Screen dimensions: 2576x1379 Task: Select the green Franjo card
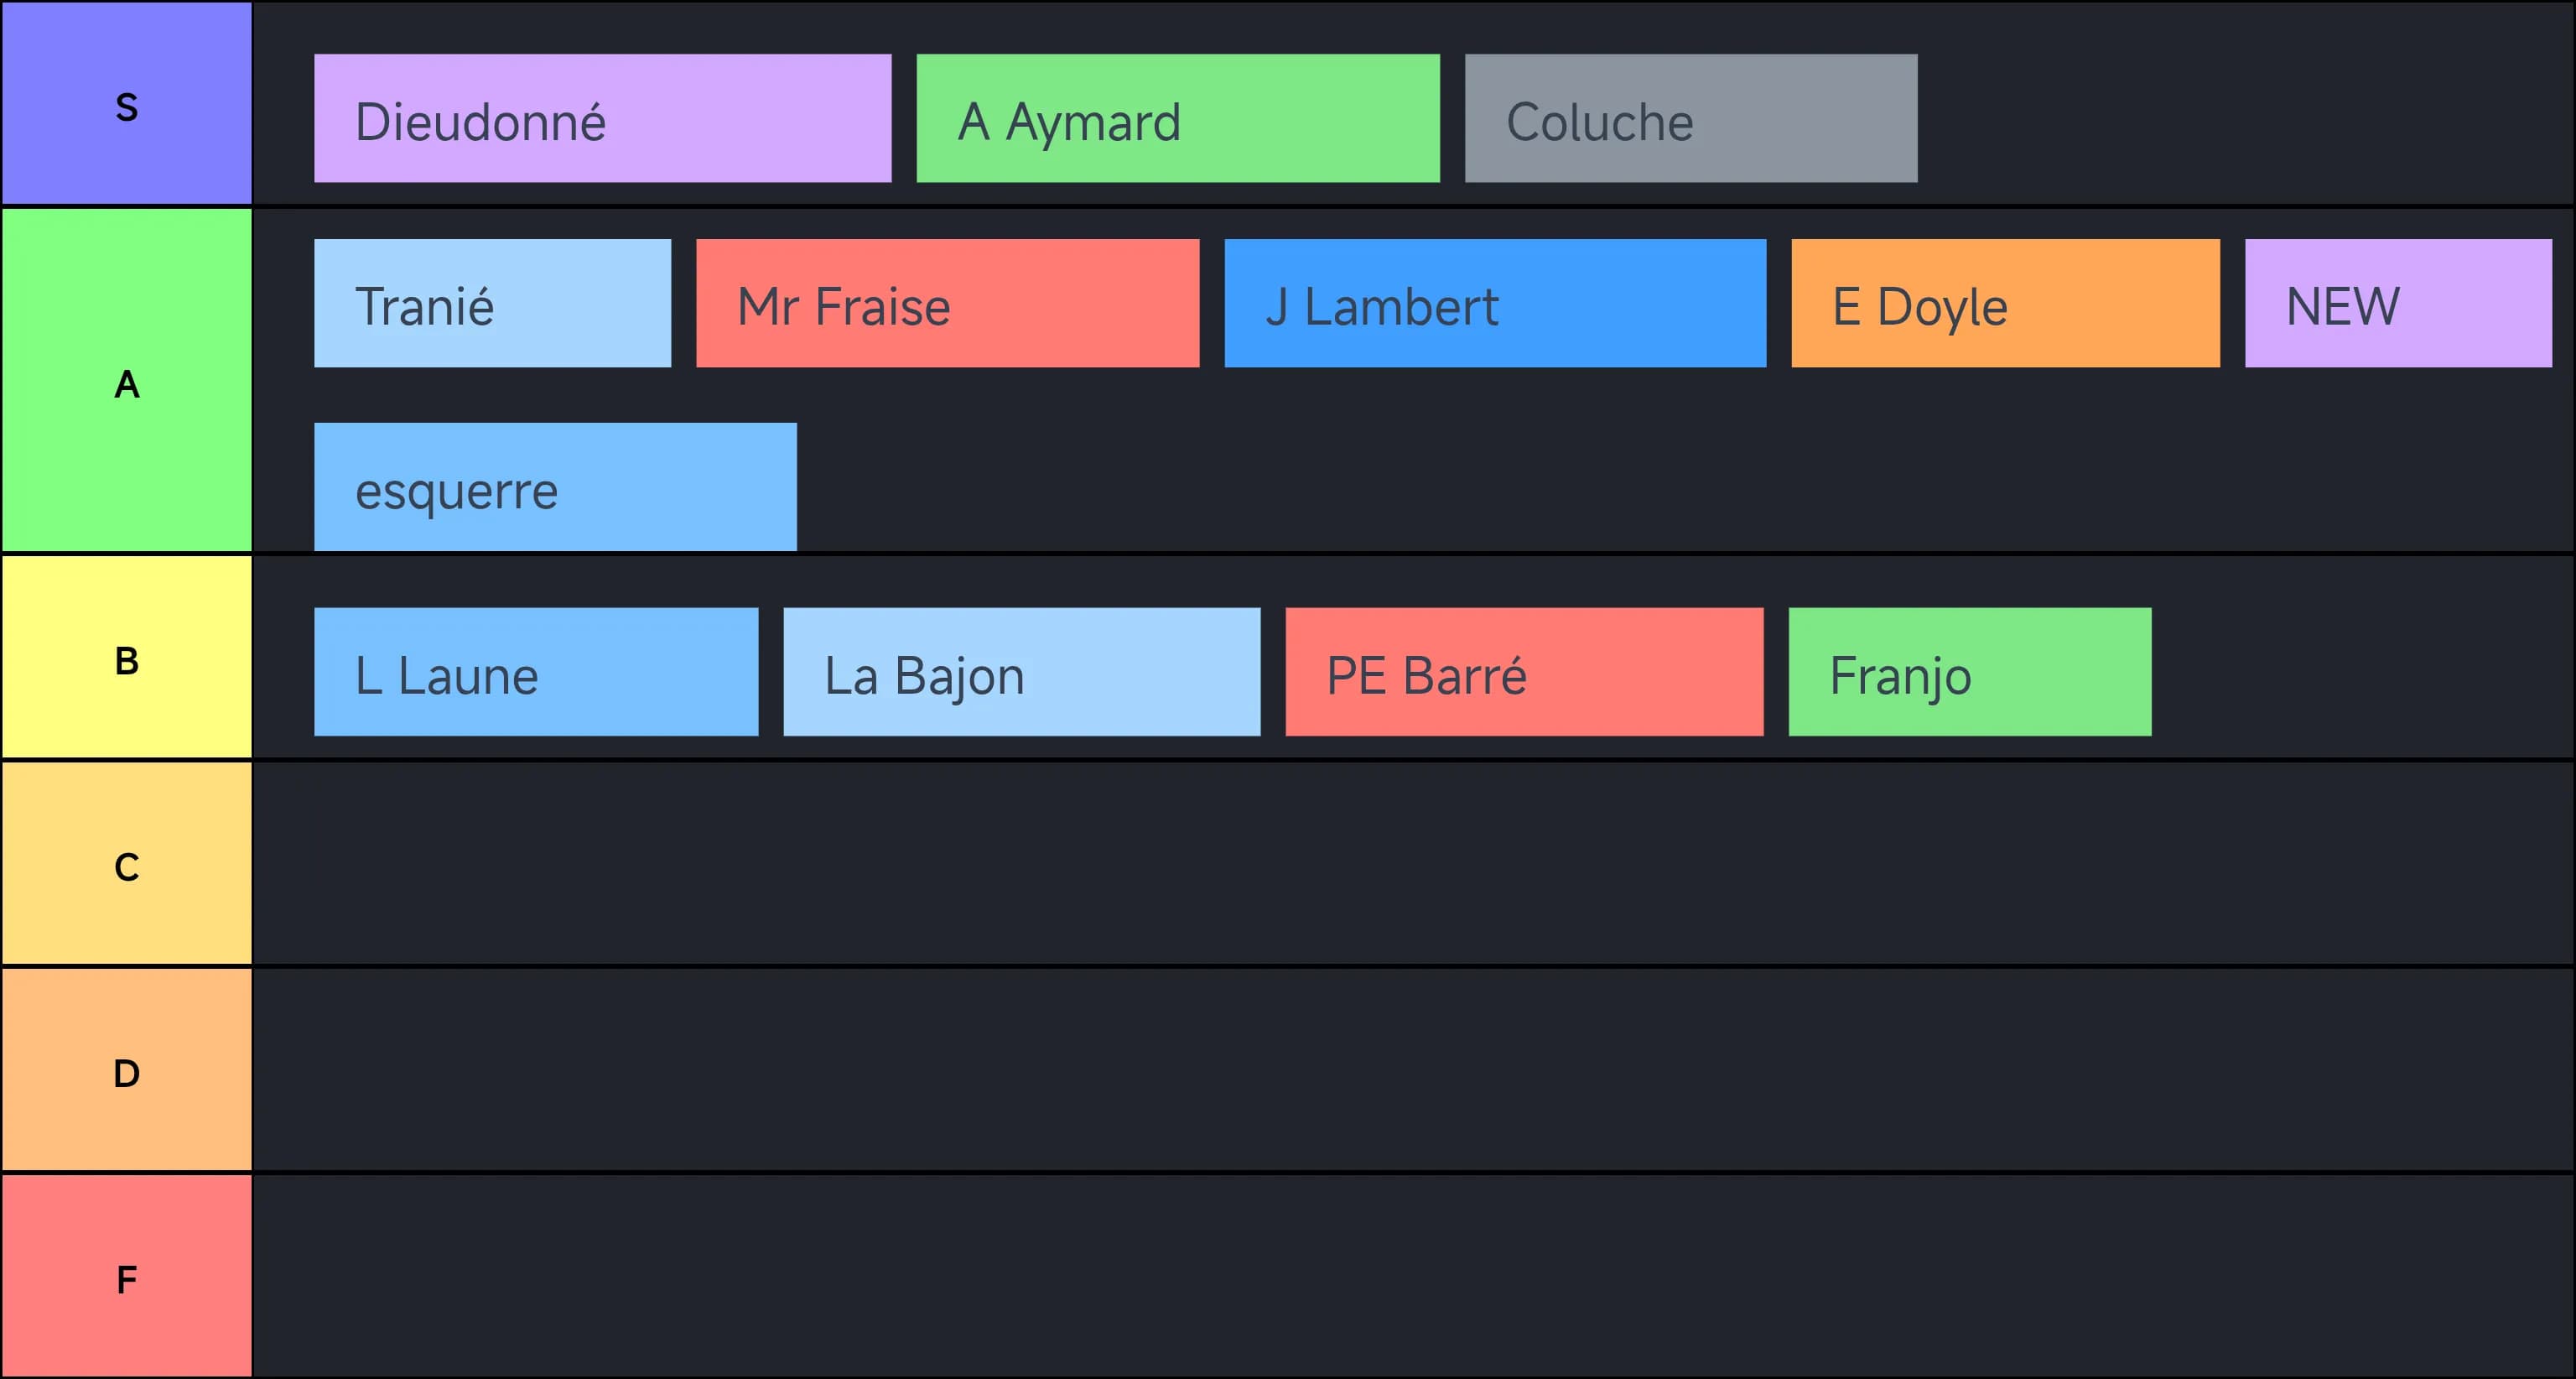coord(1969,672)
